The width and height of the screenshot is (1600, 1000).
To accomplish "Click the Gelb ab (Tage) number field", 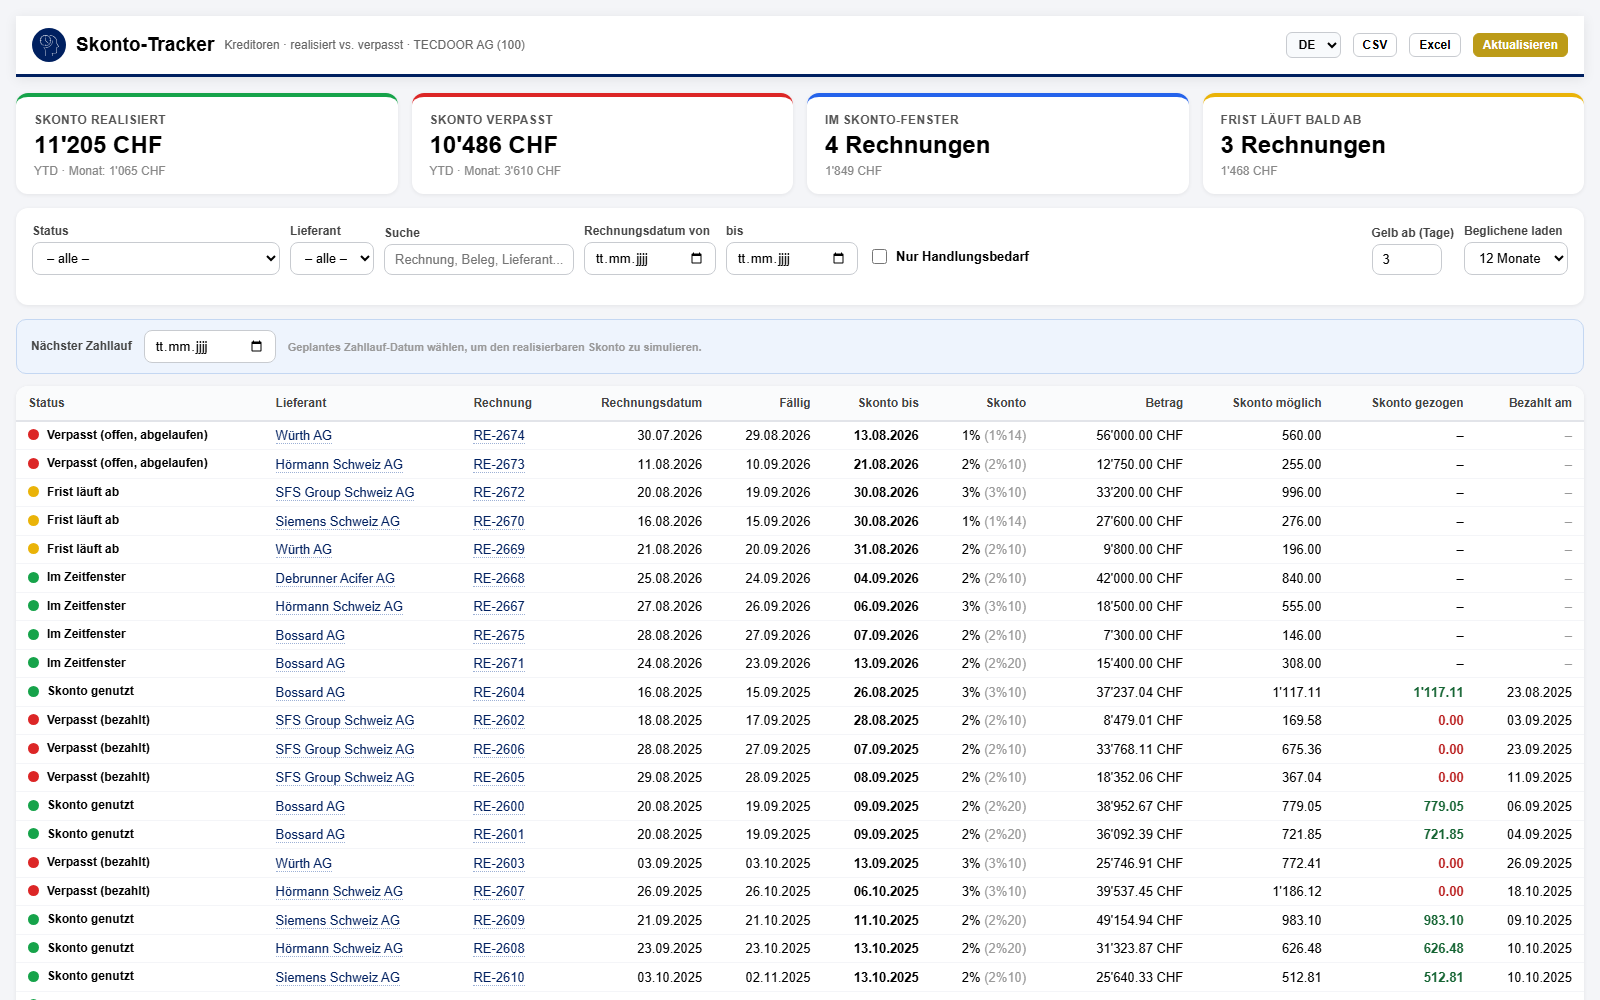I will [x=1407, y=260].
